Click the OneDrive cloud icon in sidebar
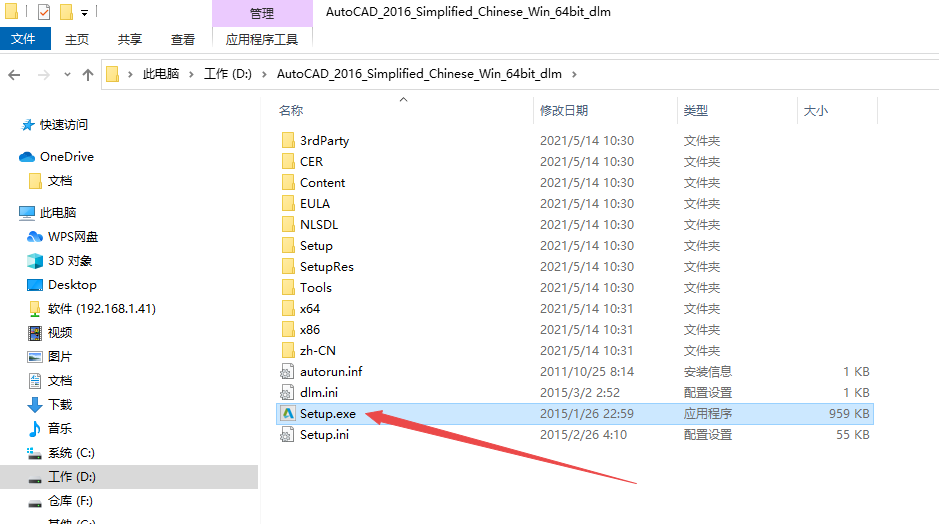The width and height of the screenshot is (939, 524). tap(27, 157)
